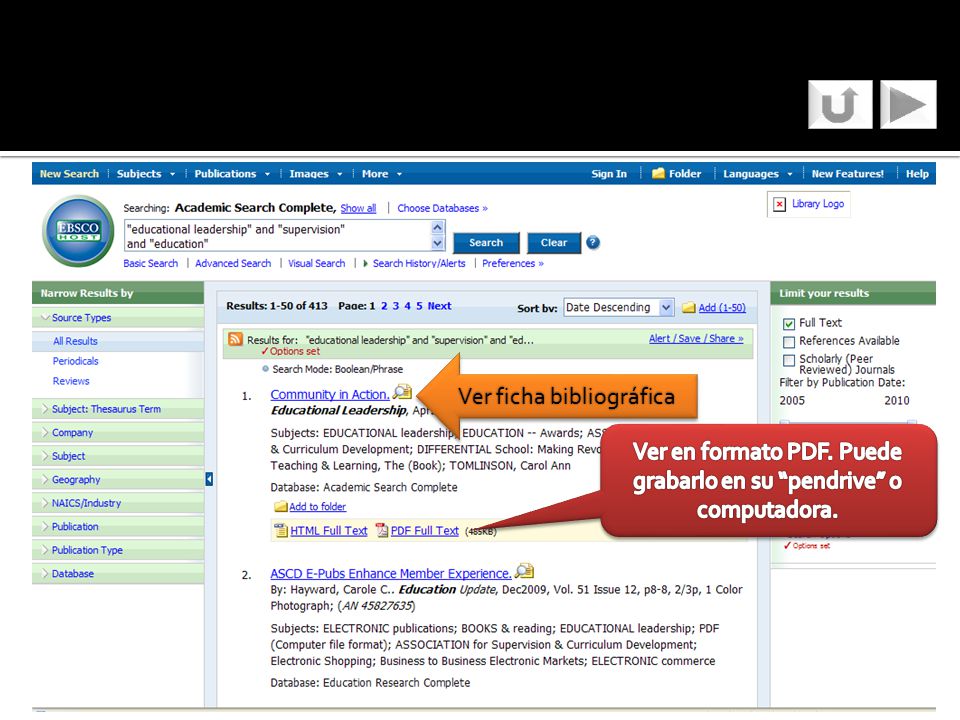This screenshot has height=720, width=960.
Task: Click the HTML Full Text document icon
Action: (x=280, y=530)
